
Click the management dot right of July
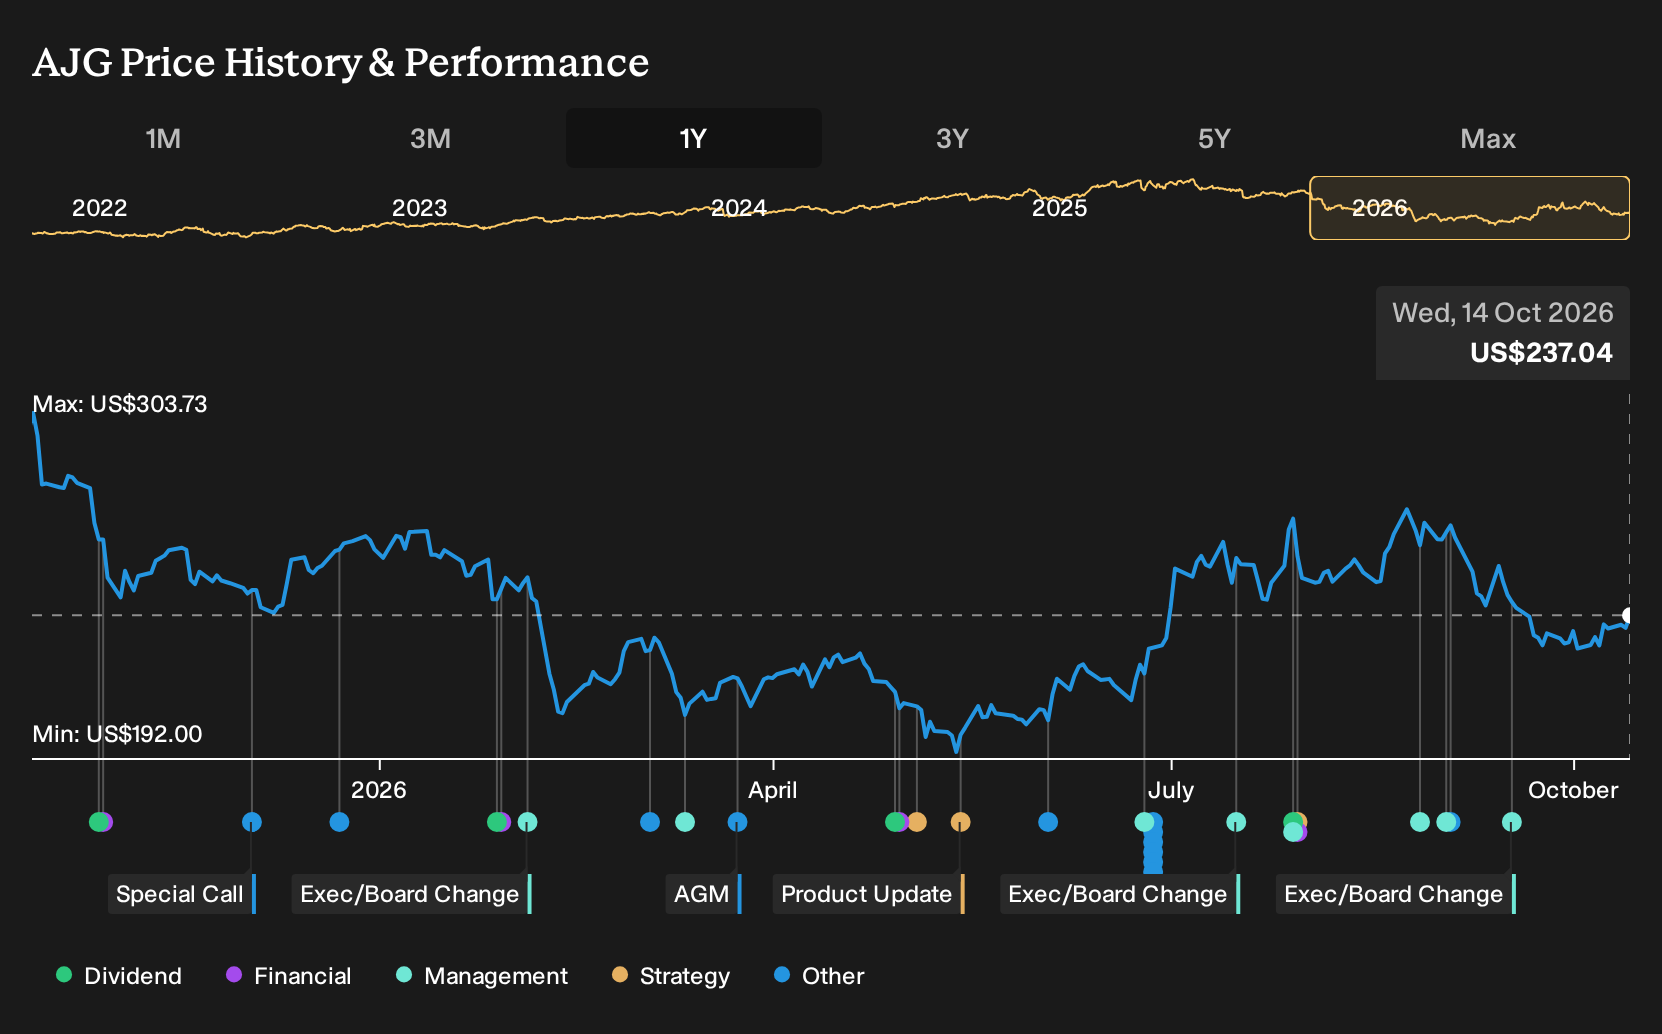coord(1236,822)
